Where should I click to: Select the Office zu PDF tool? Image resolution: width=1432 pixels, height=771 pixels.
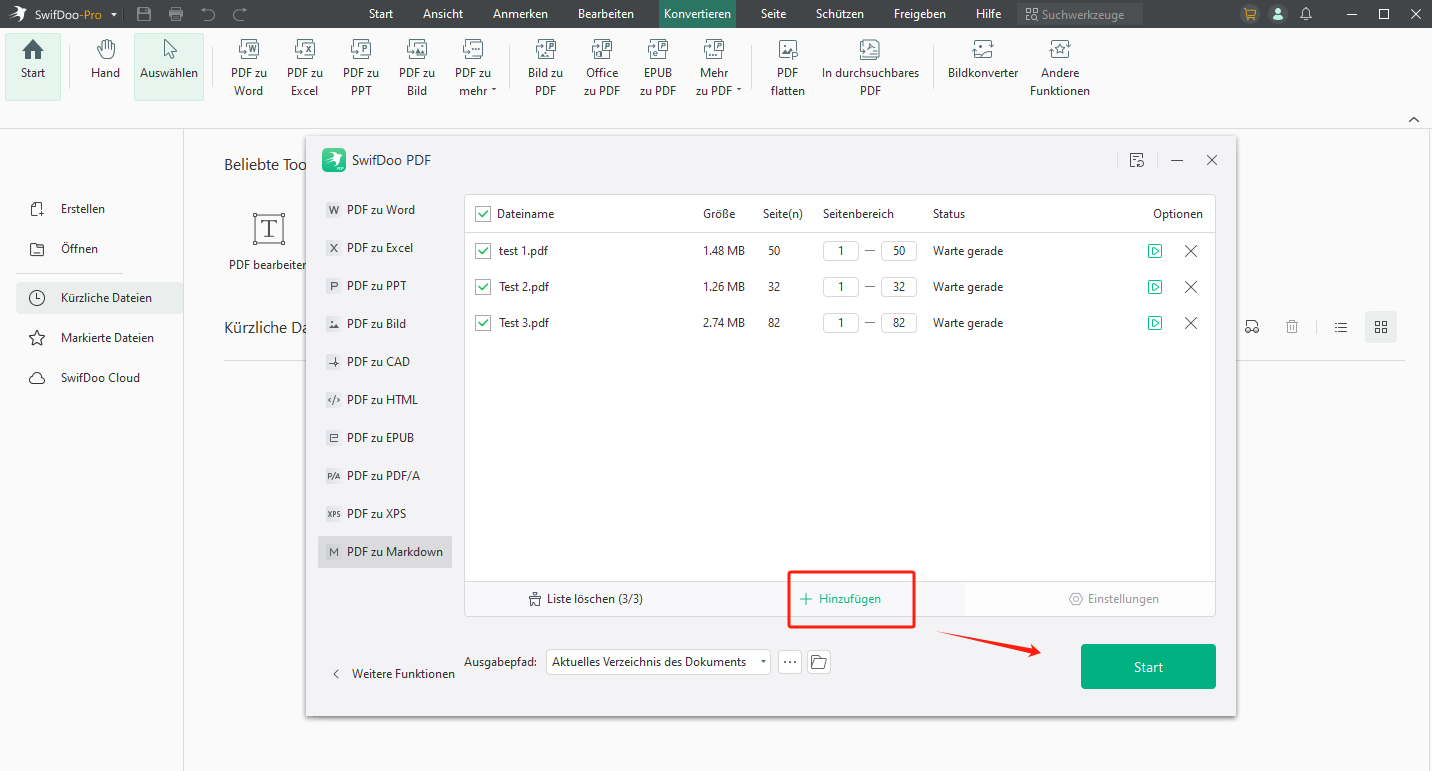(x=602, y=68)
